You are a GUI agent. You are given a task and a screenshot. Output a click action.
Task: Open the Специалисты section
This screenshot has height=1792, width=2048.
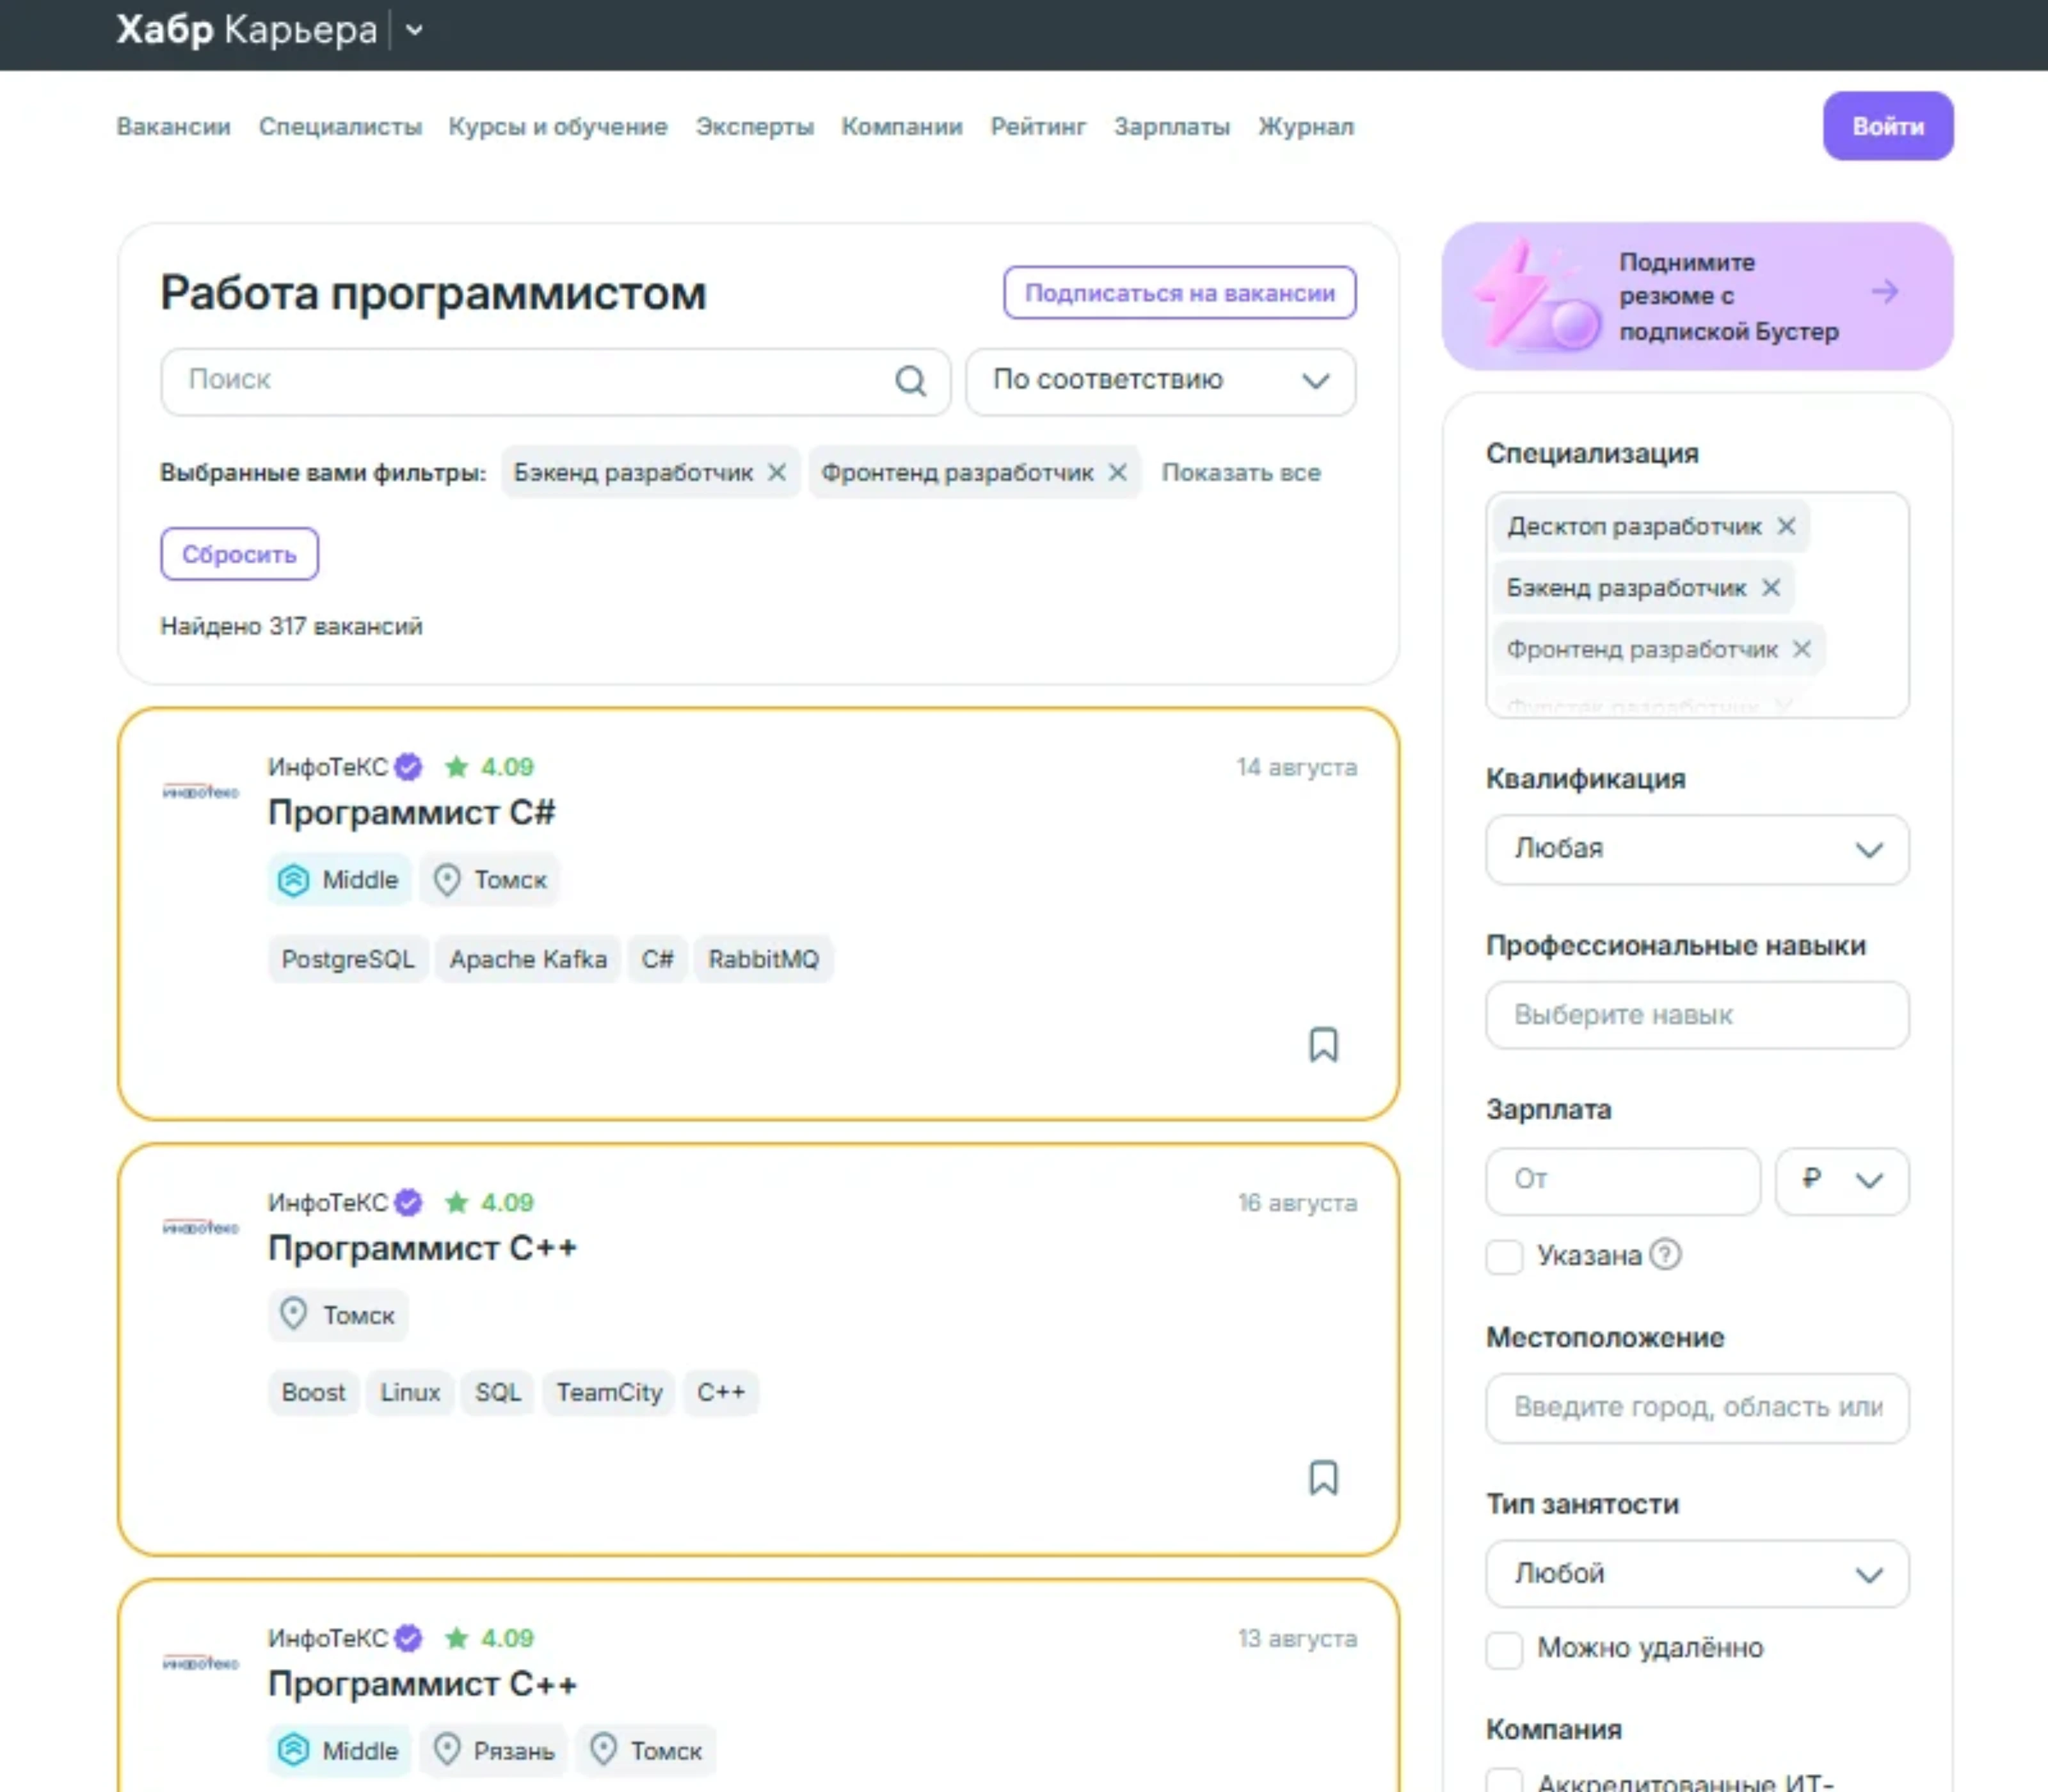340,127
